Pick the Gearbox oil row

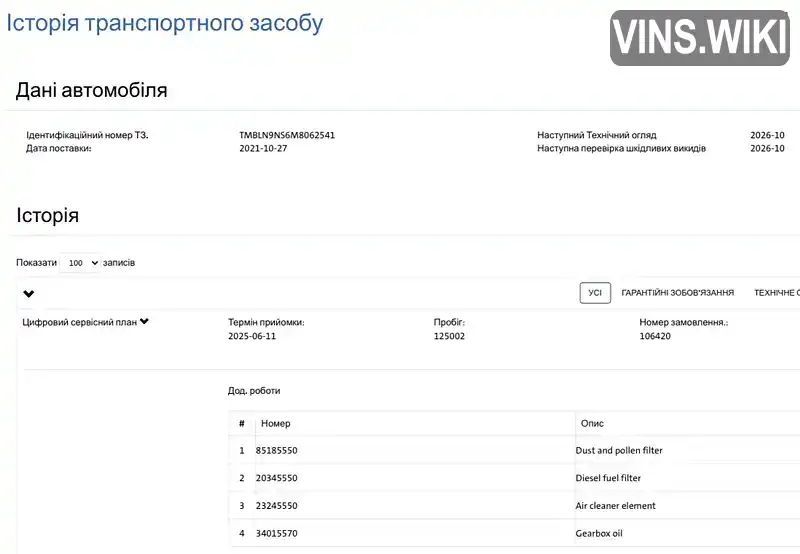click(599, 533)
